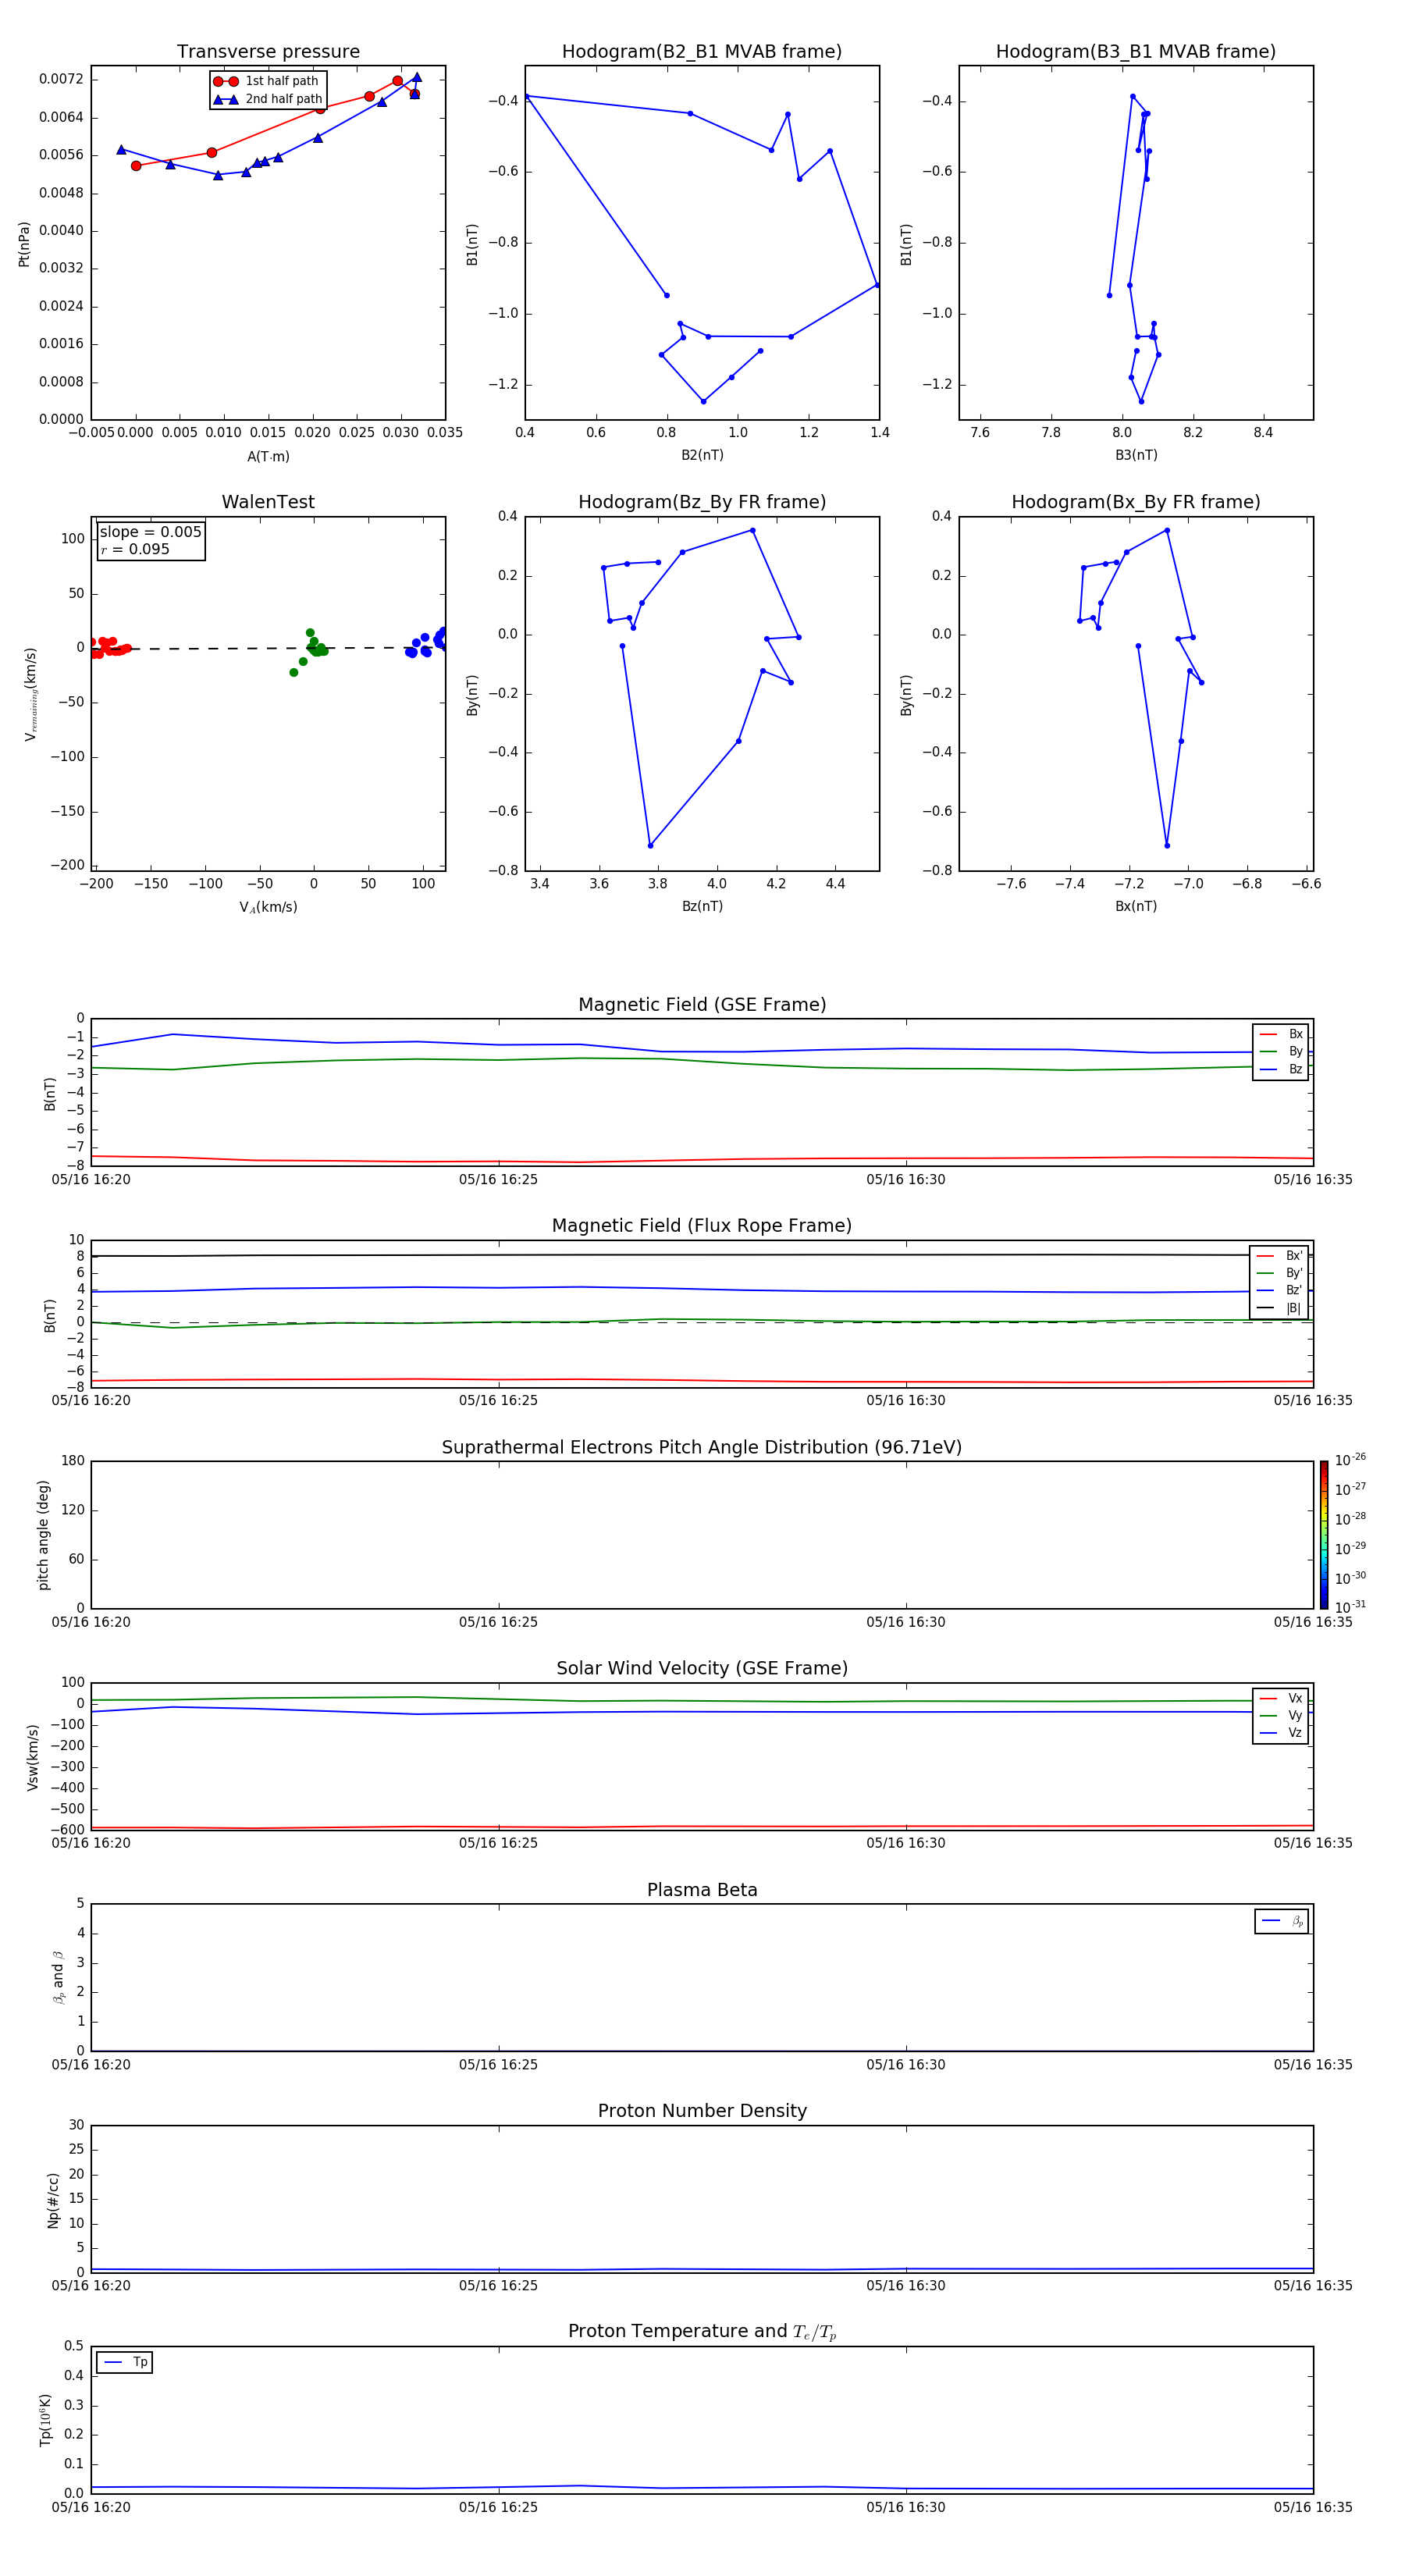This screenshot has width=1405, height=2576.
Task: Click the 'Bx(nT)' x-axis label
Action: [1136, 906]
